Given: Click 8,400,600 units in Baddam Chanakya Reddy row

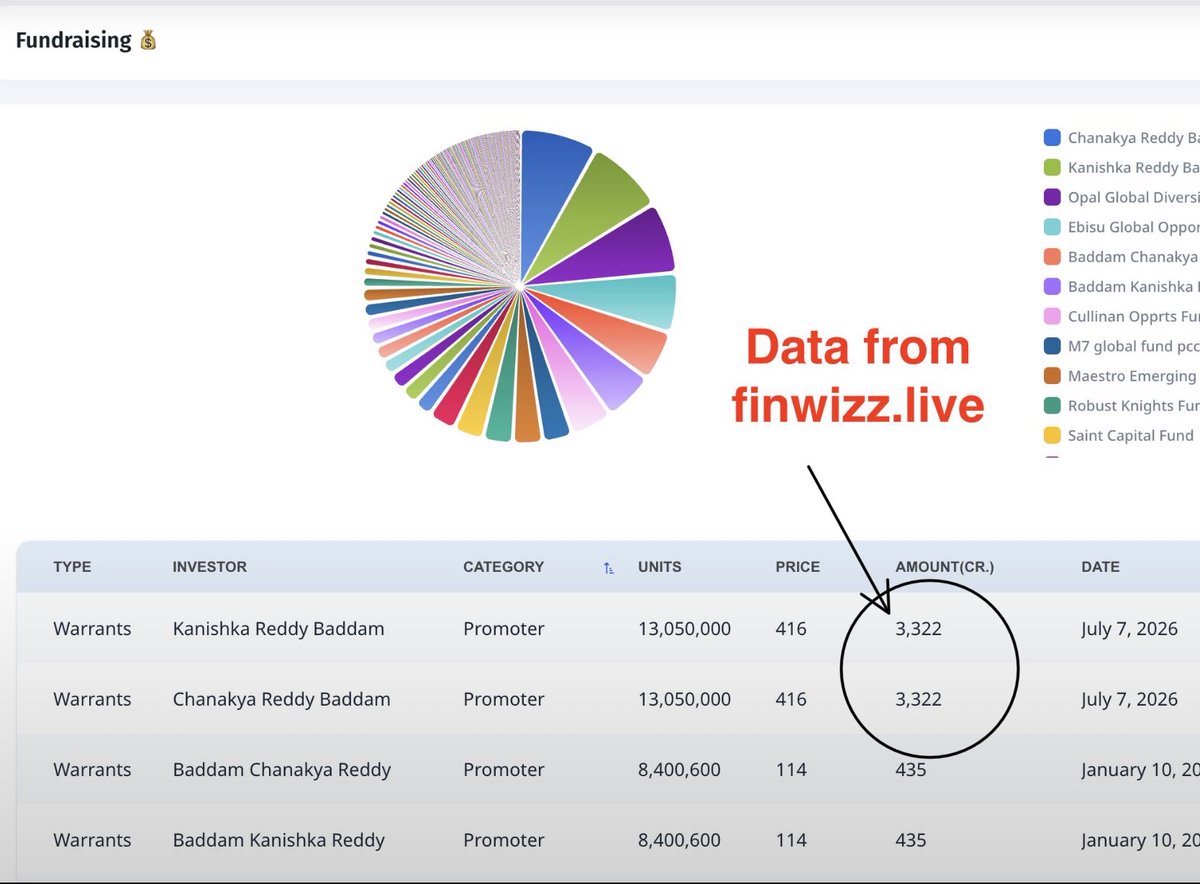Looking at the screenshot, I should click(x=679, y=770).
